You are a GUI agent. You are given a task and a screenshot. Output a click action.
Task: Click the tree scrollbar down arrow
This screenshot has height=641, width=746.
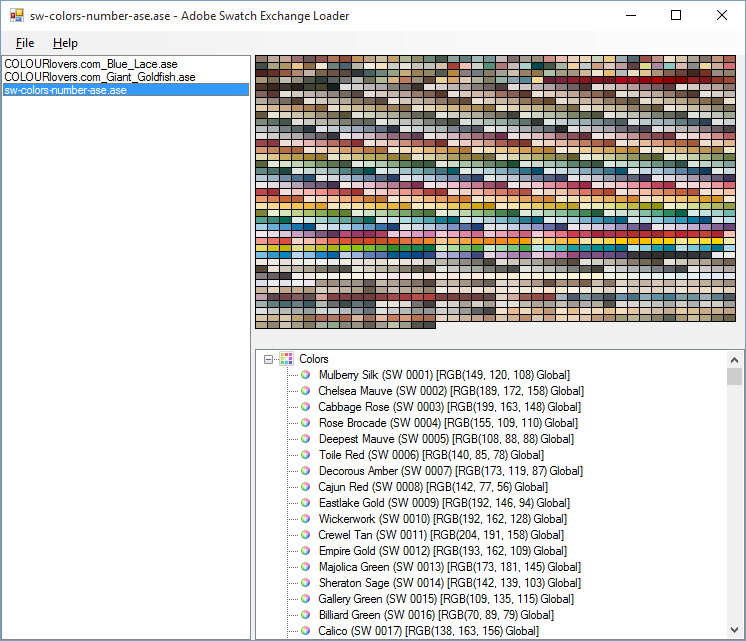[x=734, y=630]
